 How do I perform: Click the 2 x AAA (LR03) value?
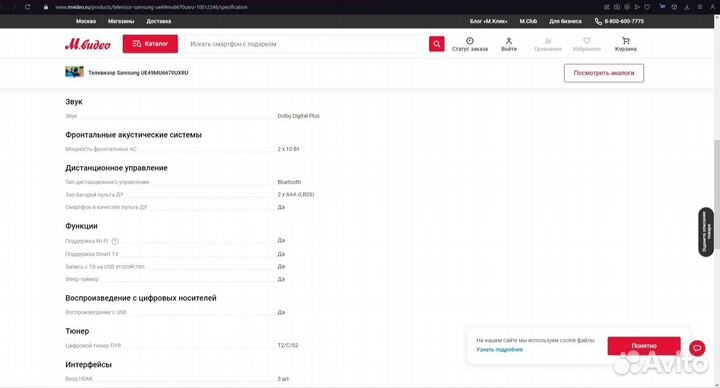296,194
